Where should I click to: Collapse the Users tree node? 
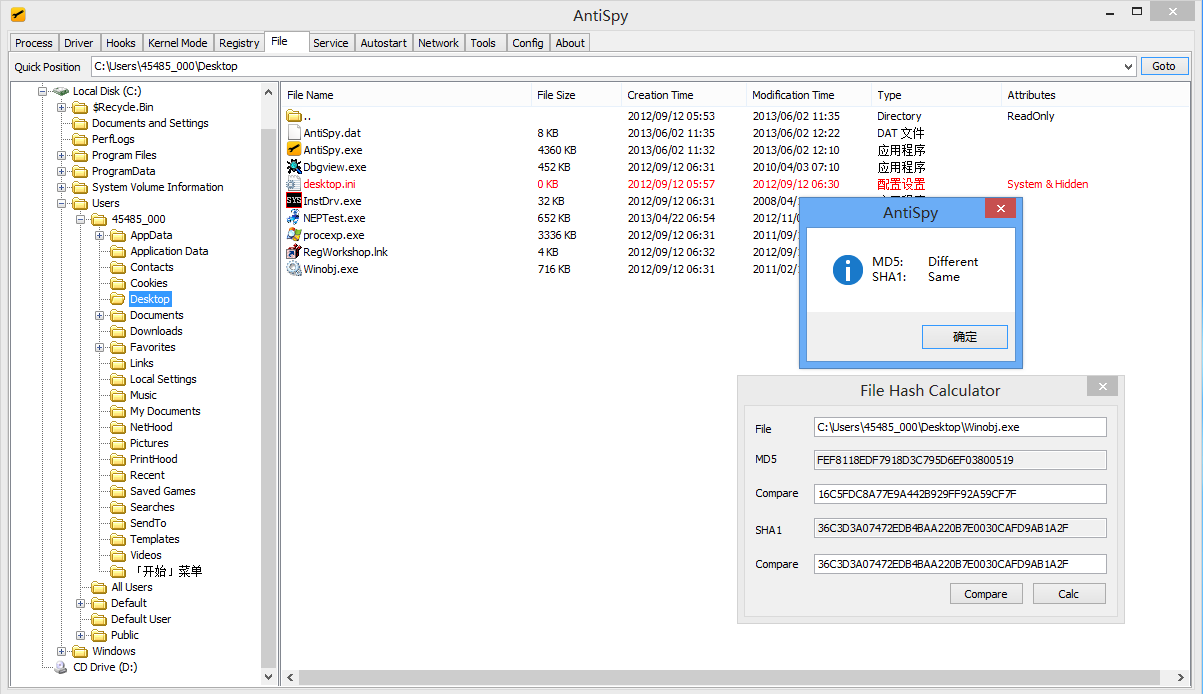pyautogui.click(x=62, y=203)
